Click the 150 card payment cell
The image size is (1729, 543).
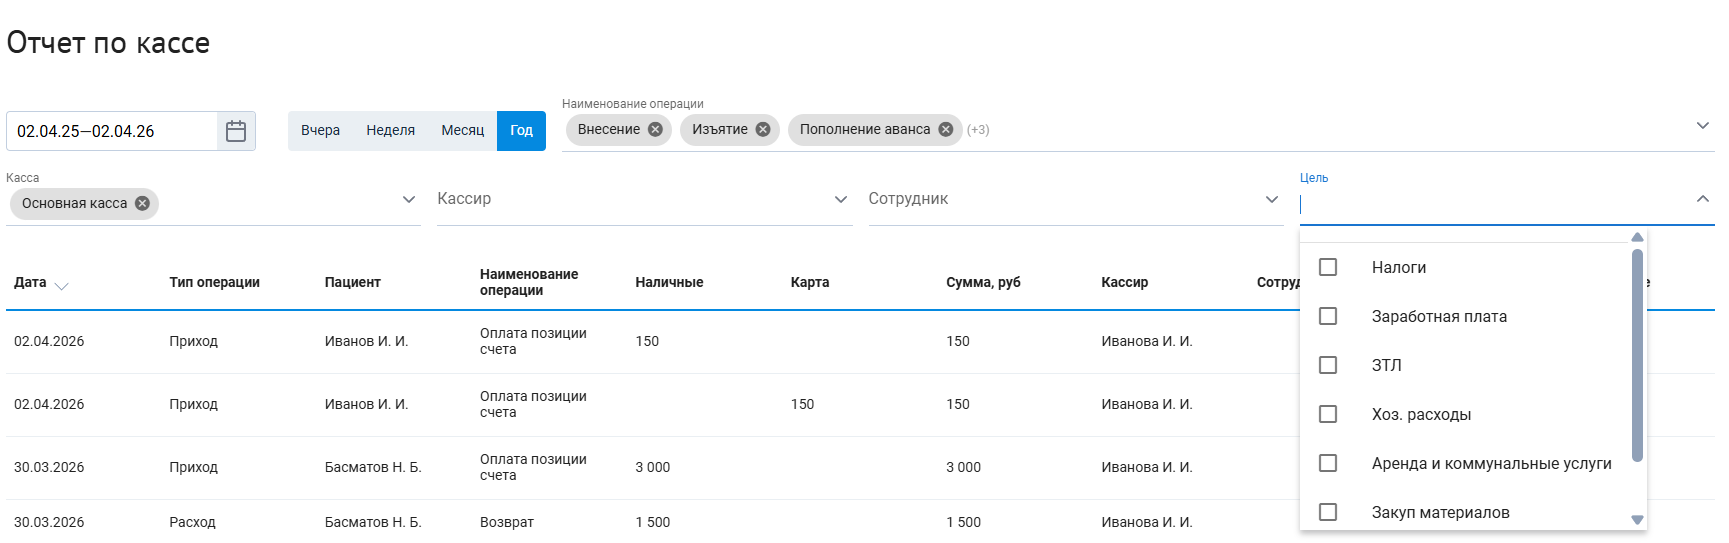pos(803,404)
